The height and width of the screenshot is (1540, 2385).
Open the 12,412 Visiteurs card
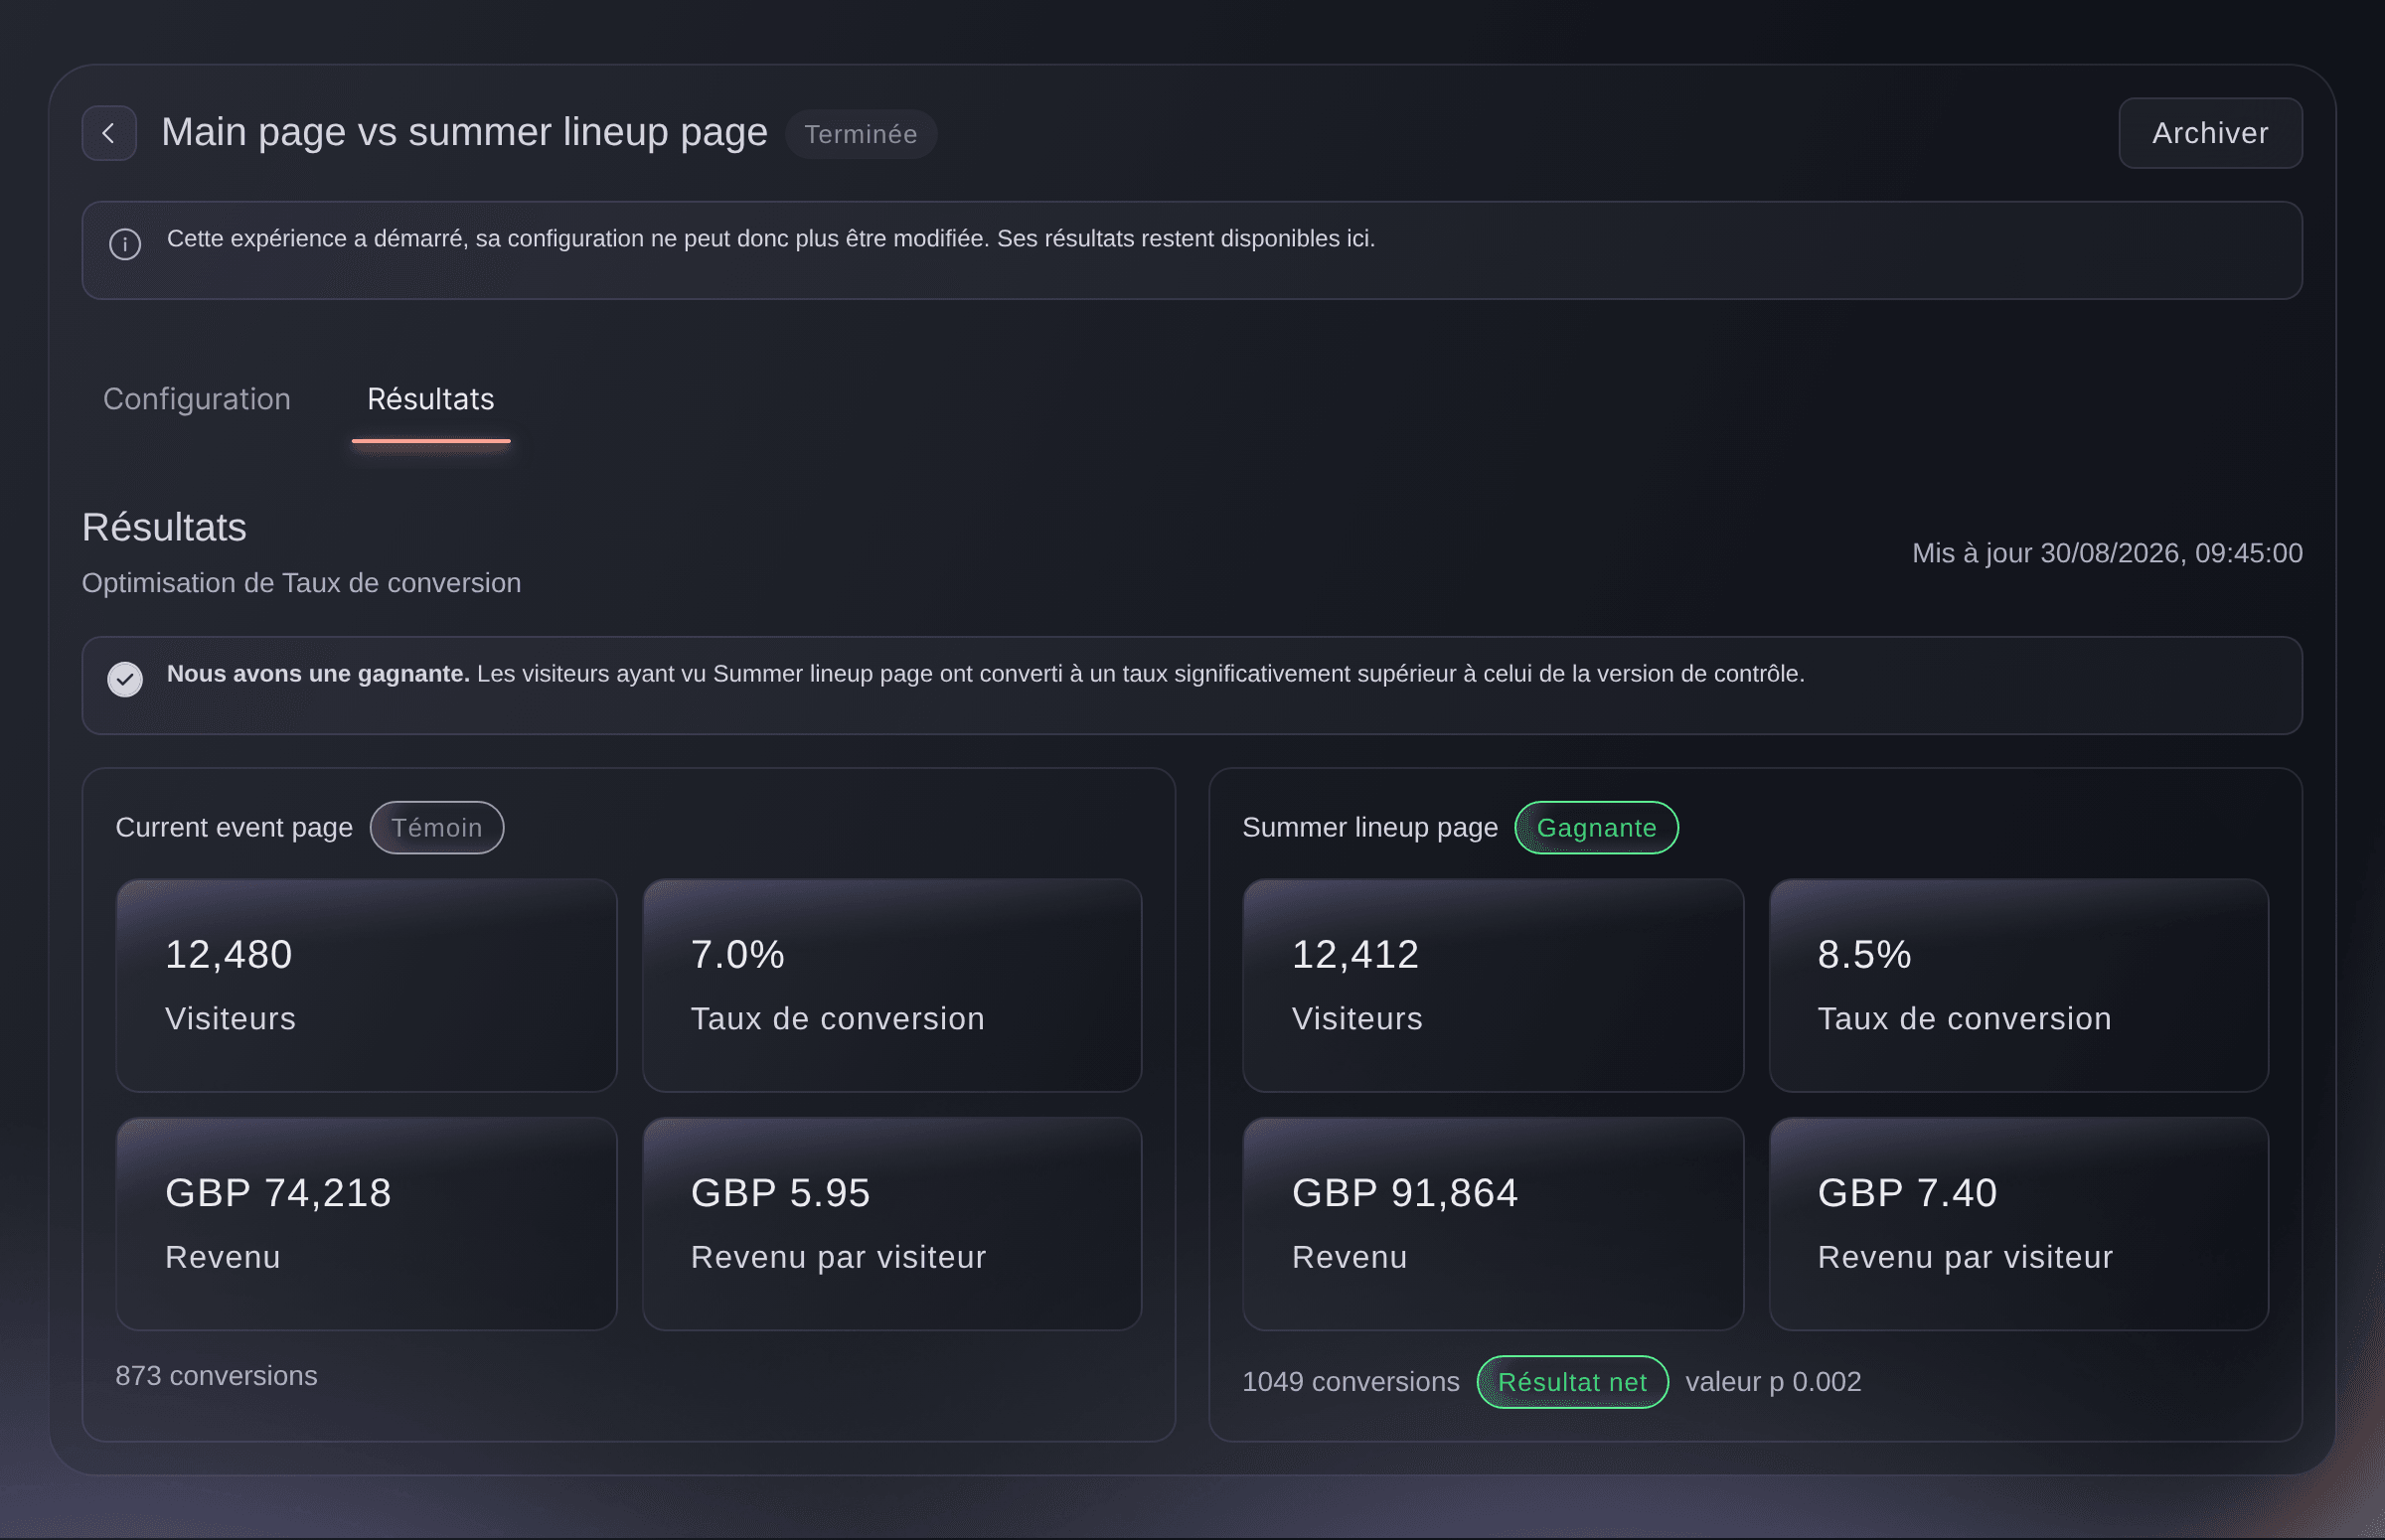(1493, 985)
